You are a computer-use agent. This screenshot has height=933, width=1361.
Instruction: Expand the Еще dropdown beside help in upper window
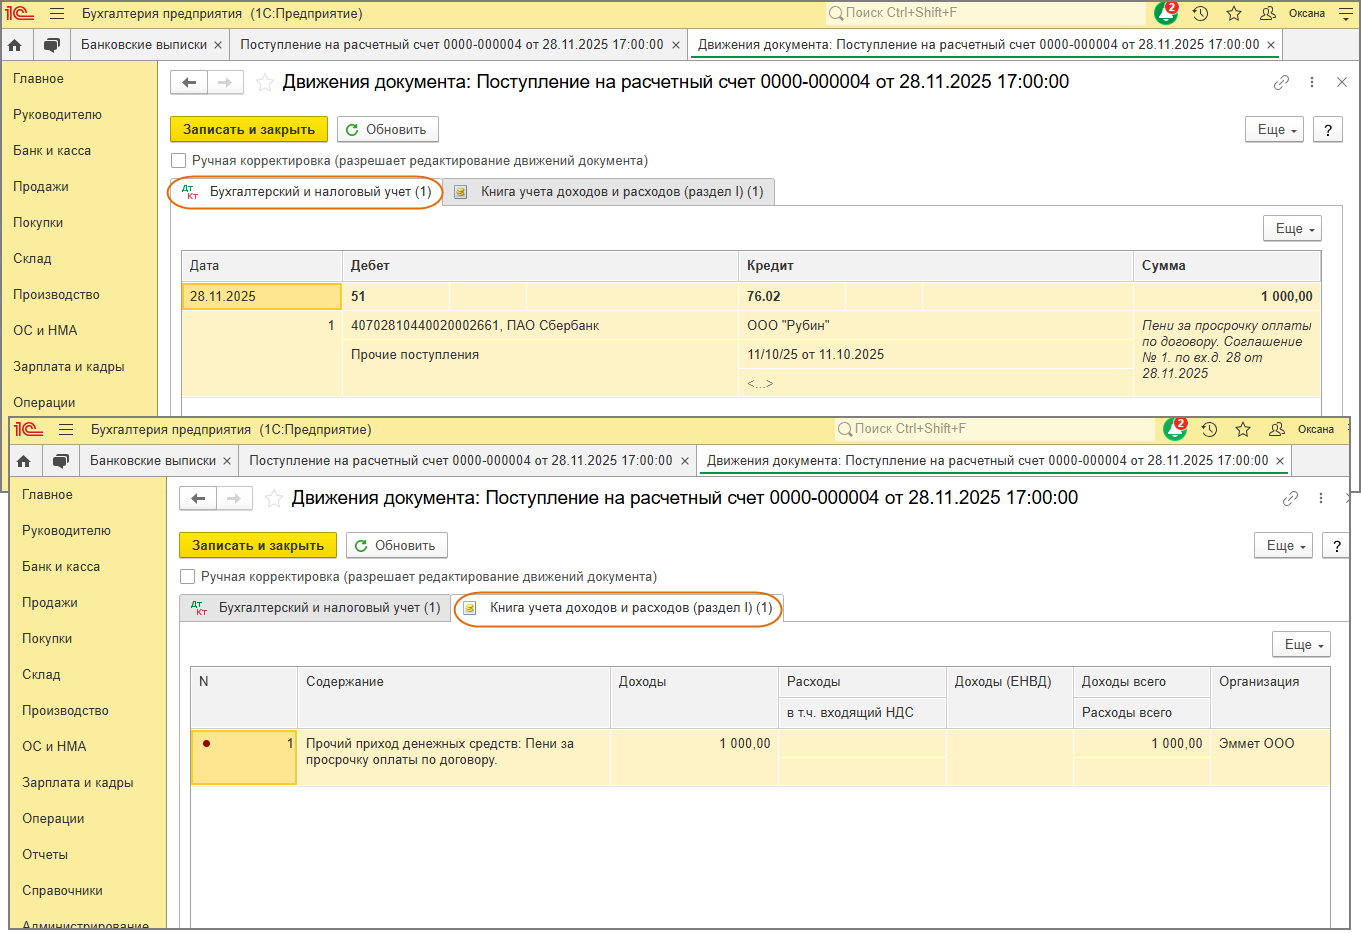[x=1274, y=130]
